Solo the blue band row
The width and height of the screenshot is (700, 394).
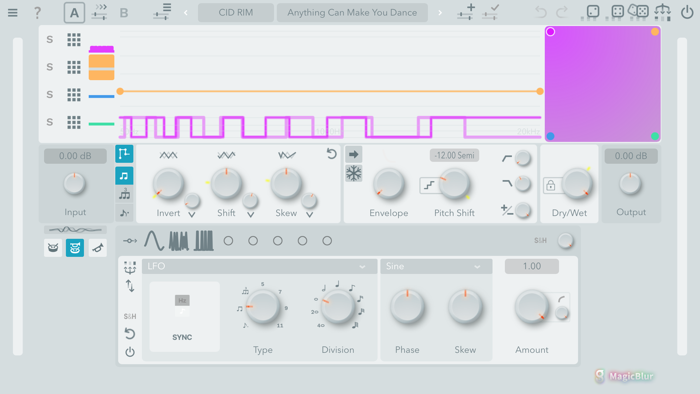point(50,95)
